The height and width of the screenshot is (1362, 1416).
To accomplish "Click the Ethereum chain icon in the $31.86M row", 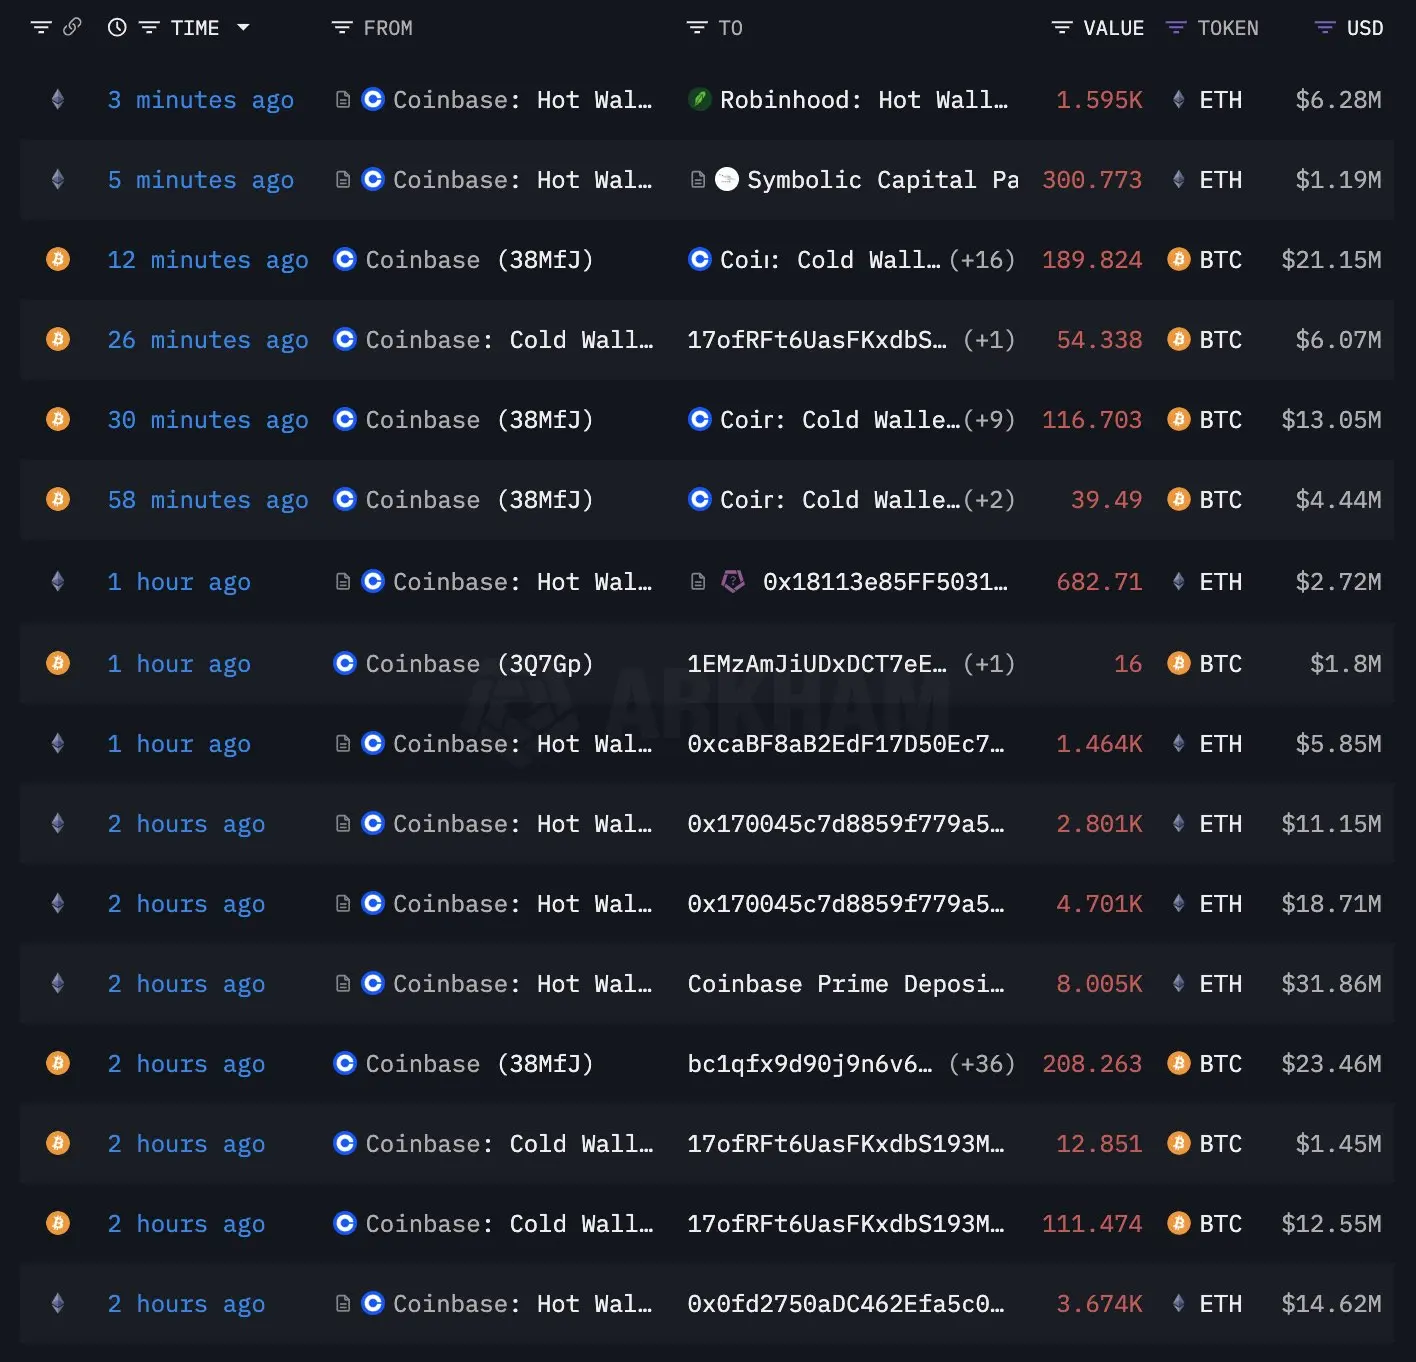I will 58,983.
